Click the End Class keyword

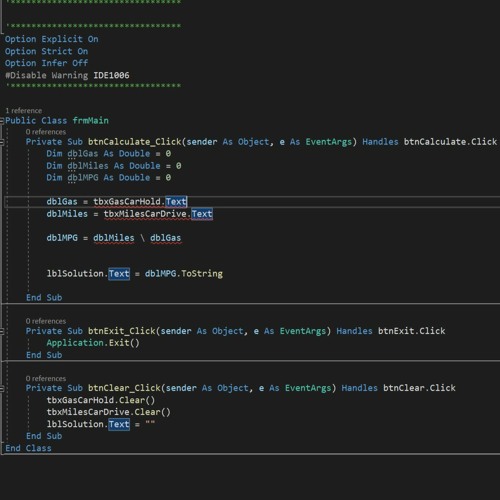click(x=28, y=448)
